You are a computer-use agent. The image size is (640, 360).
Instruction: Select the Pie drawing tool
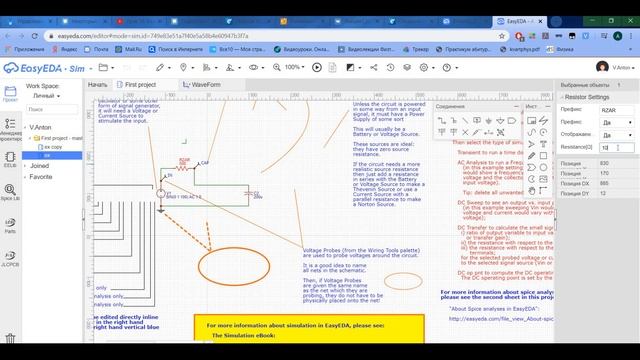(531, 179)
